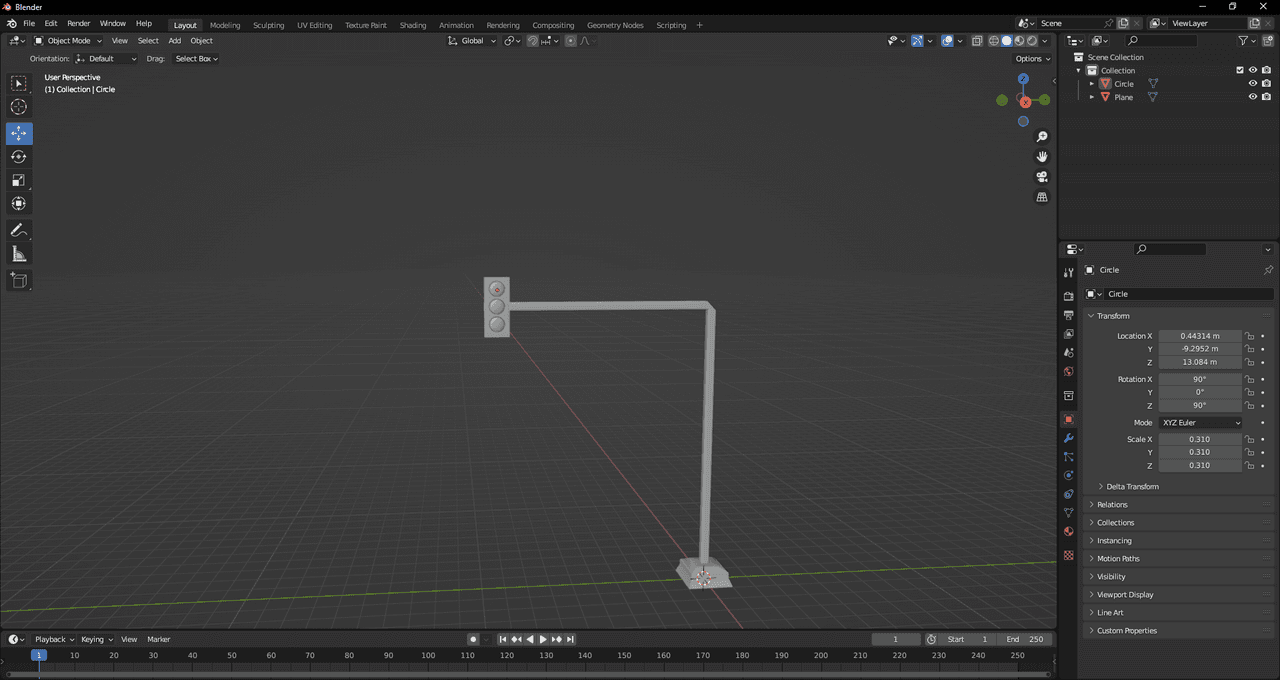Select the Rotate tool in the toolbar
The width and height of the screenshot is (1280, 680).
click(19, 157)
